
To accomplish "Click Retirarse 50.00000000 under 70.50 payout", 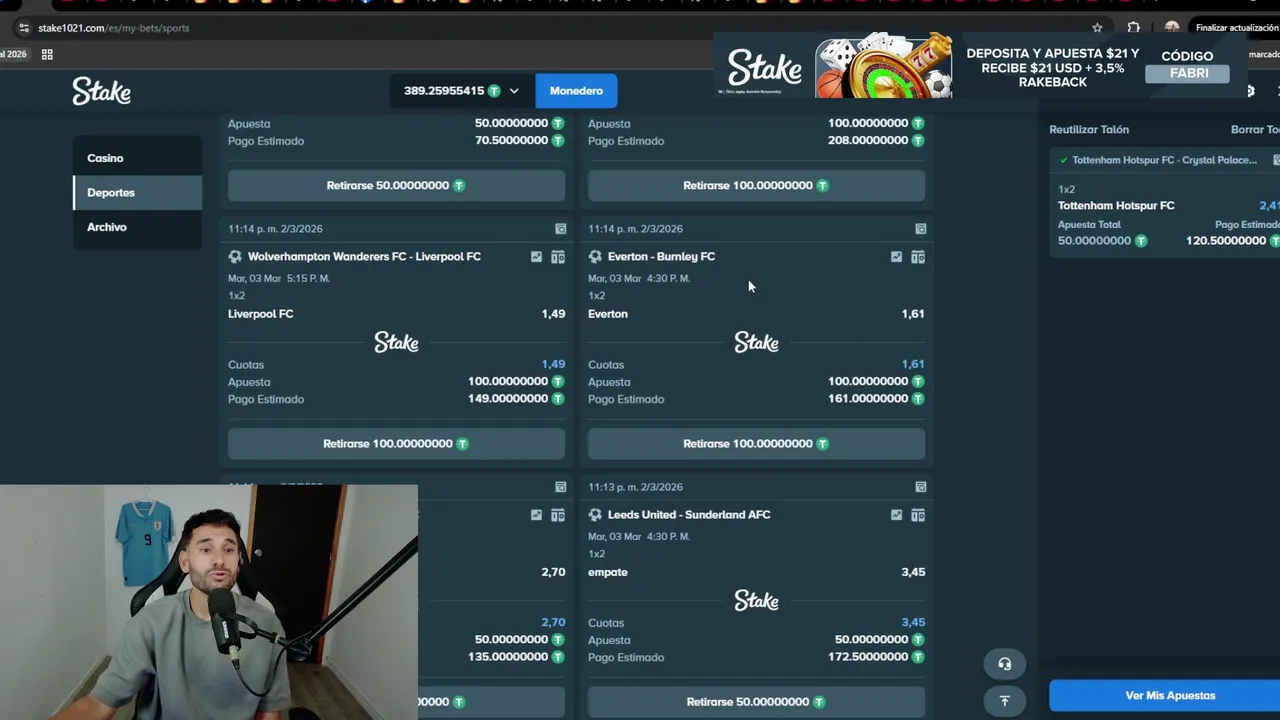I will 396,185.
